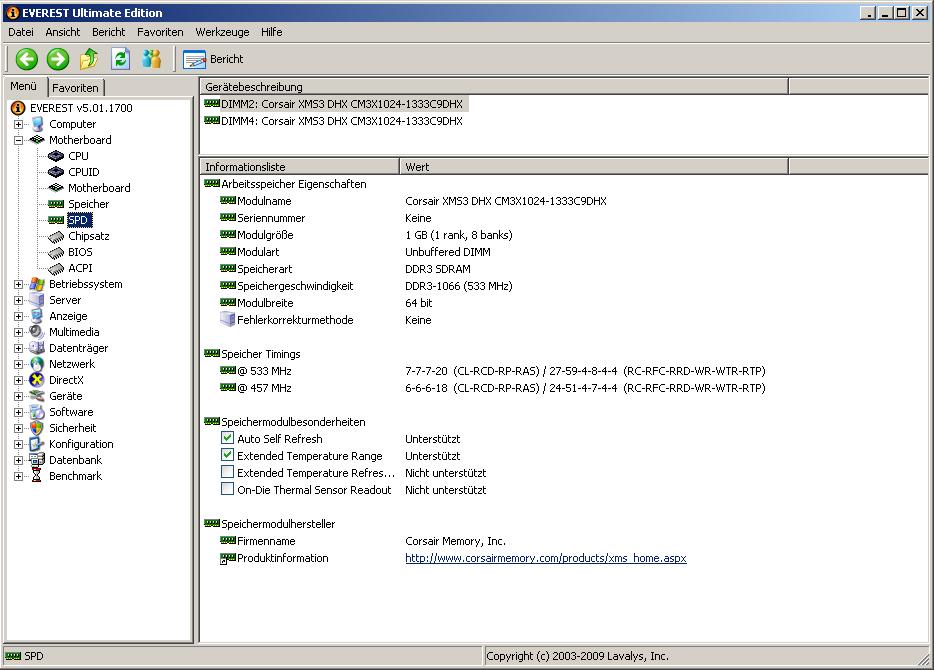Select the @ 533 MHz timings row
The width and height of the screenshot is (934, 670).
coord(493,371)
